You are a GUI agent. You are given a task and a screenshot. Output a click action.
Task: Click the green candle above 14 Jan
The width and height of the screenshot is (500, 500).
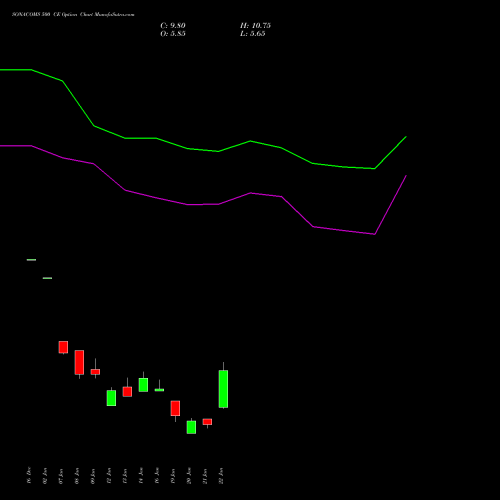143,385
